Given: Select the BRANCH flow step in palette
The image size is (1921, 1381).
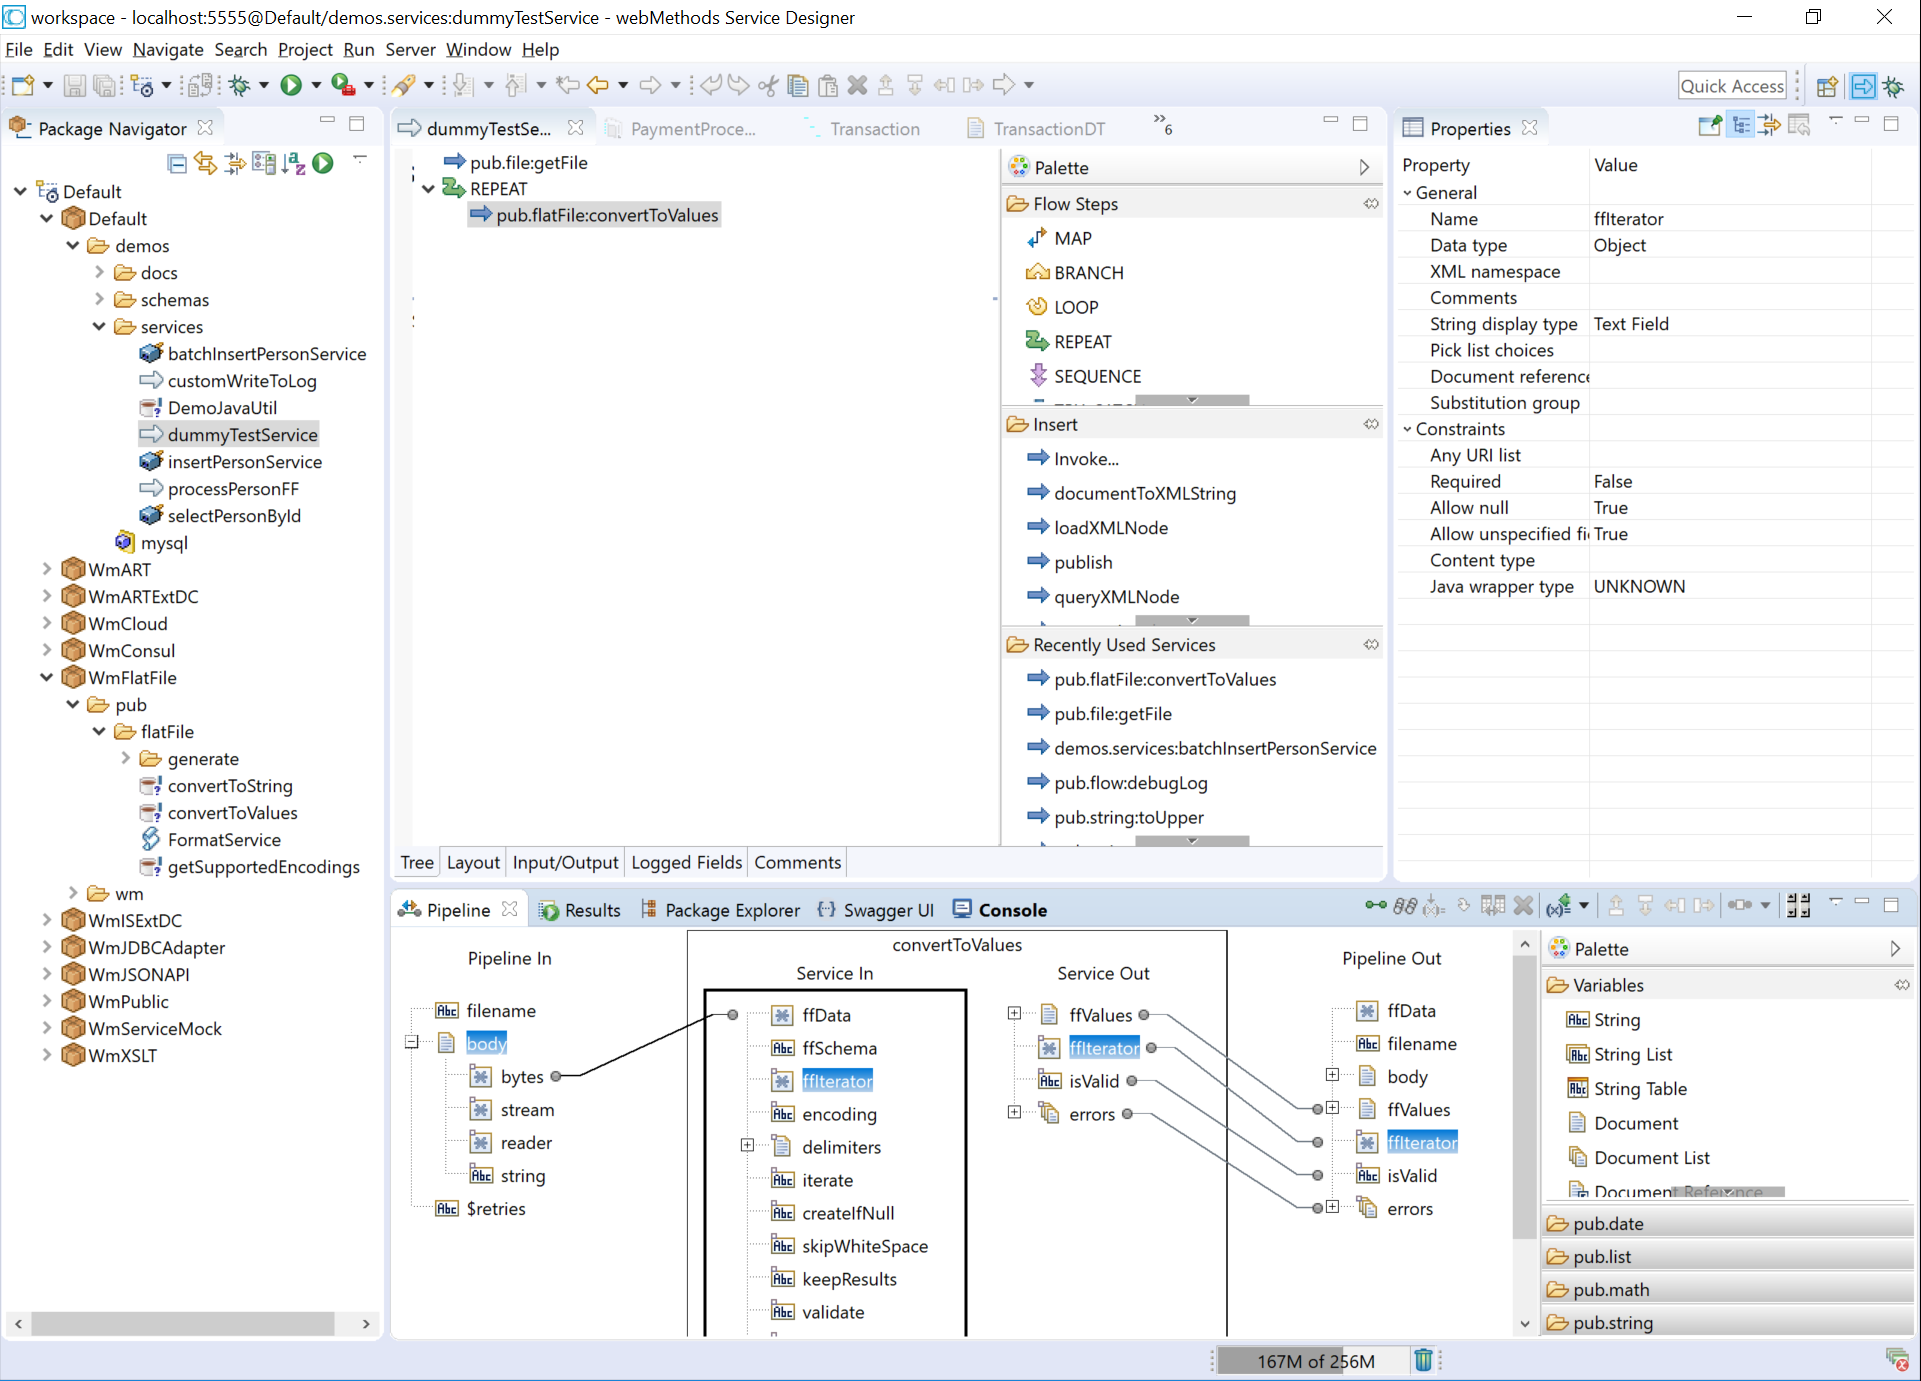Looking at the screenshot, I should 1088,273.
